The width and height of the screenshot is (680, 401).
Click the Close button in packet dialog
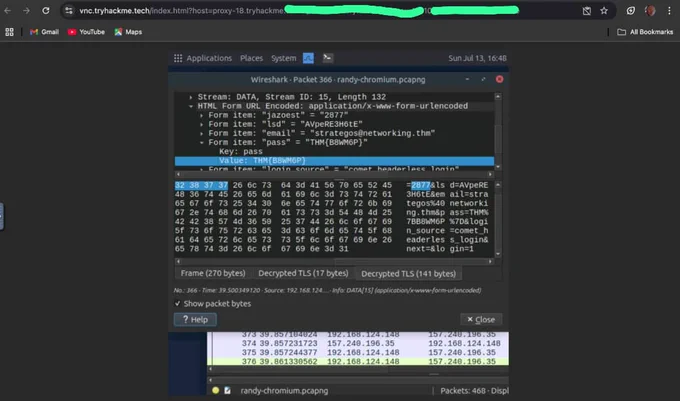(481, 319)
